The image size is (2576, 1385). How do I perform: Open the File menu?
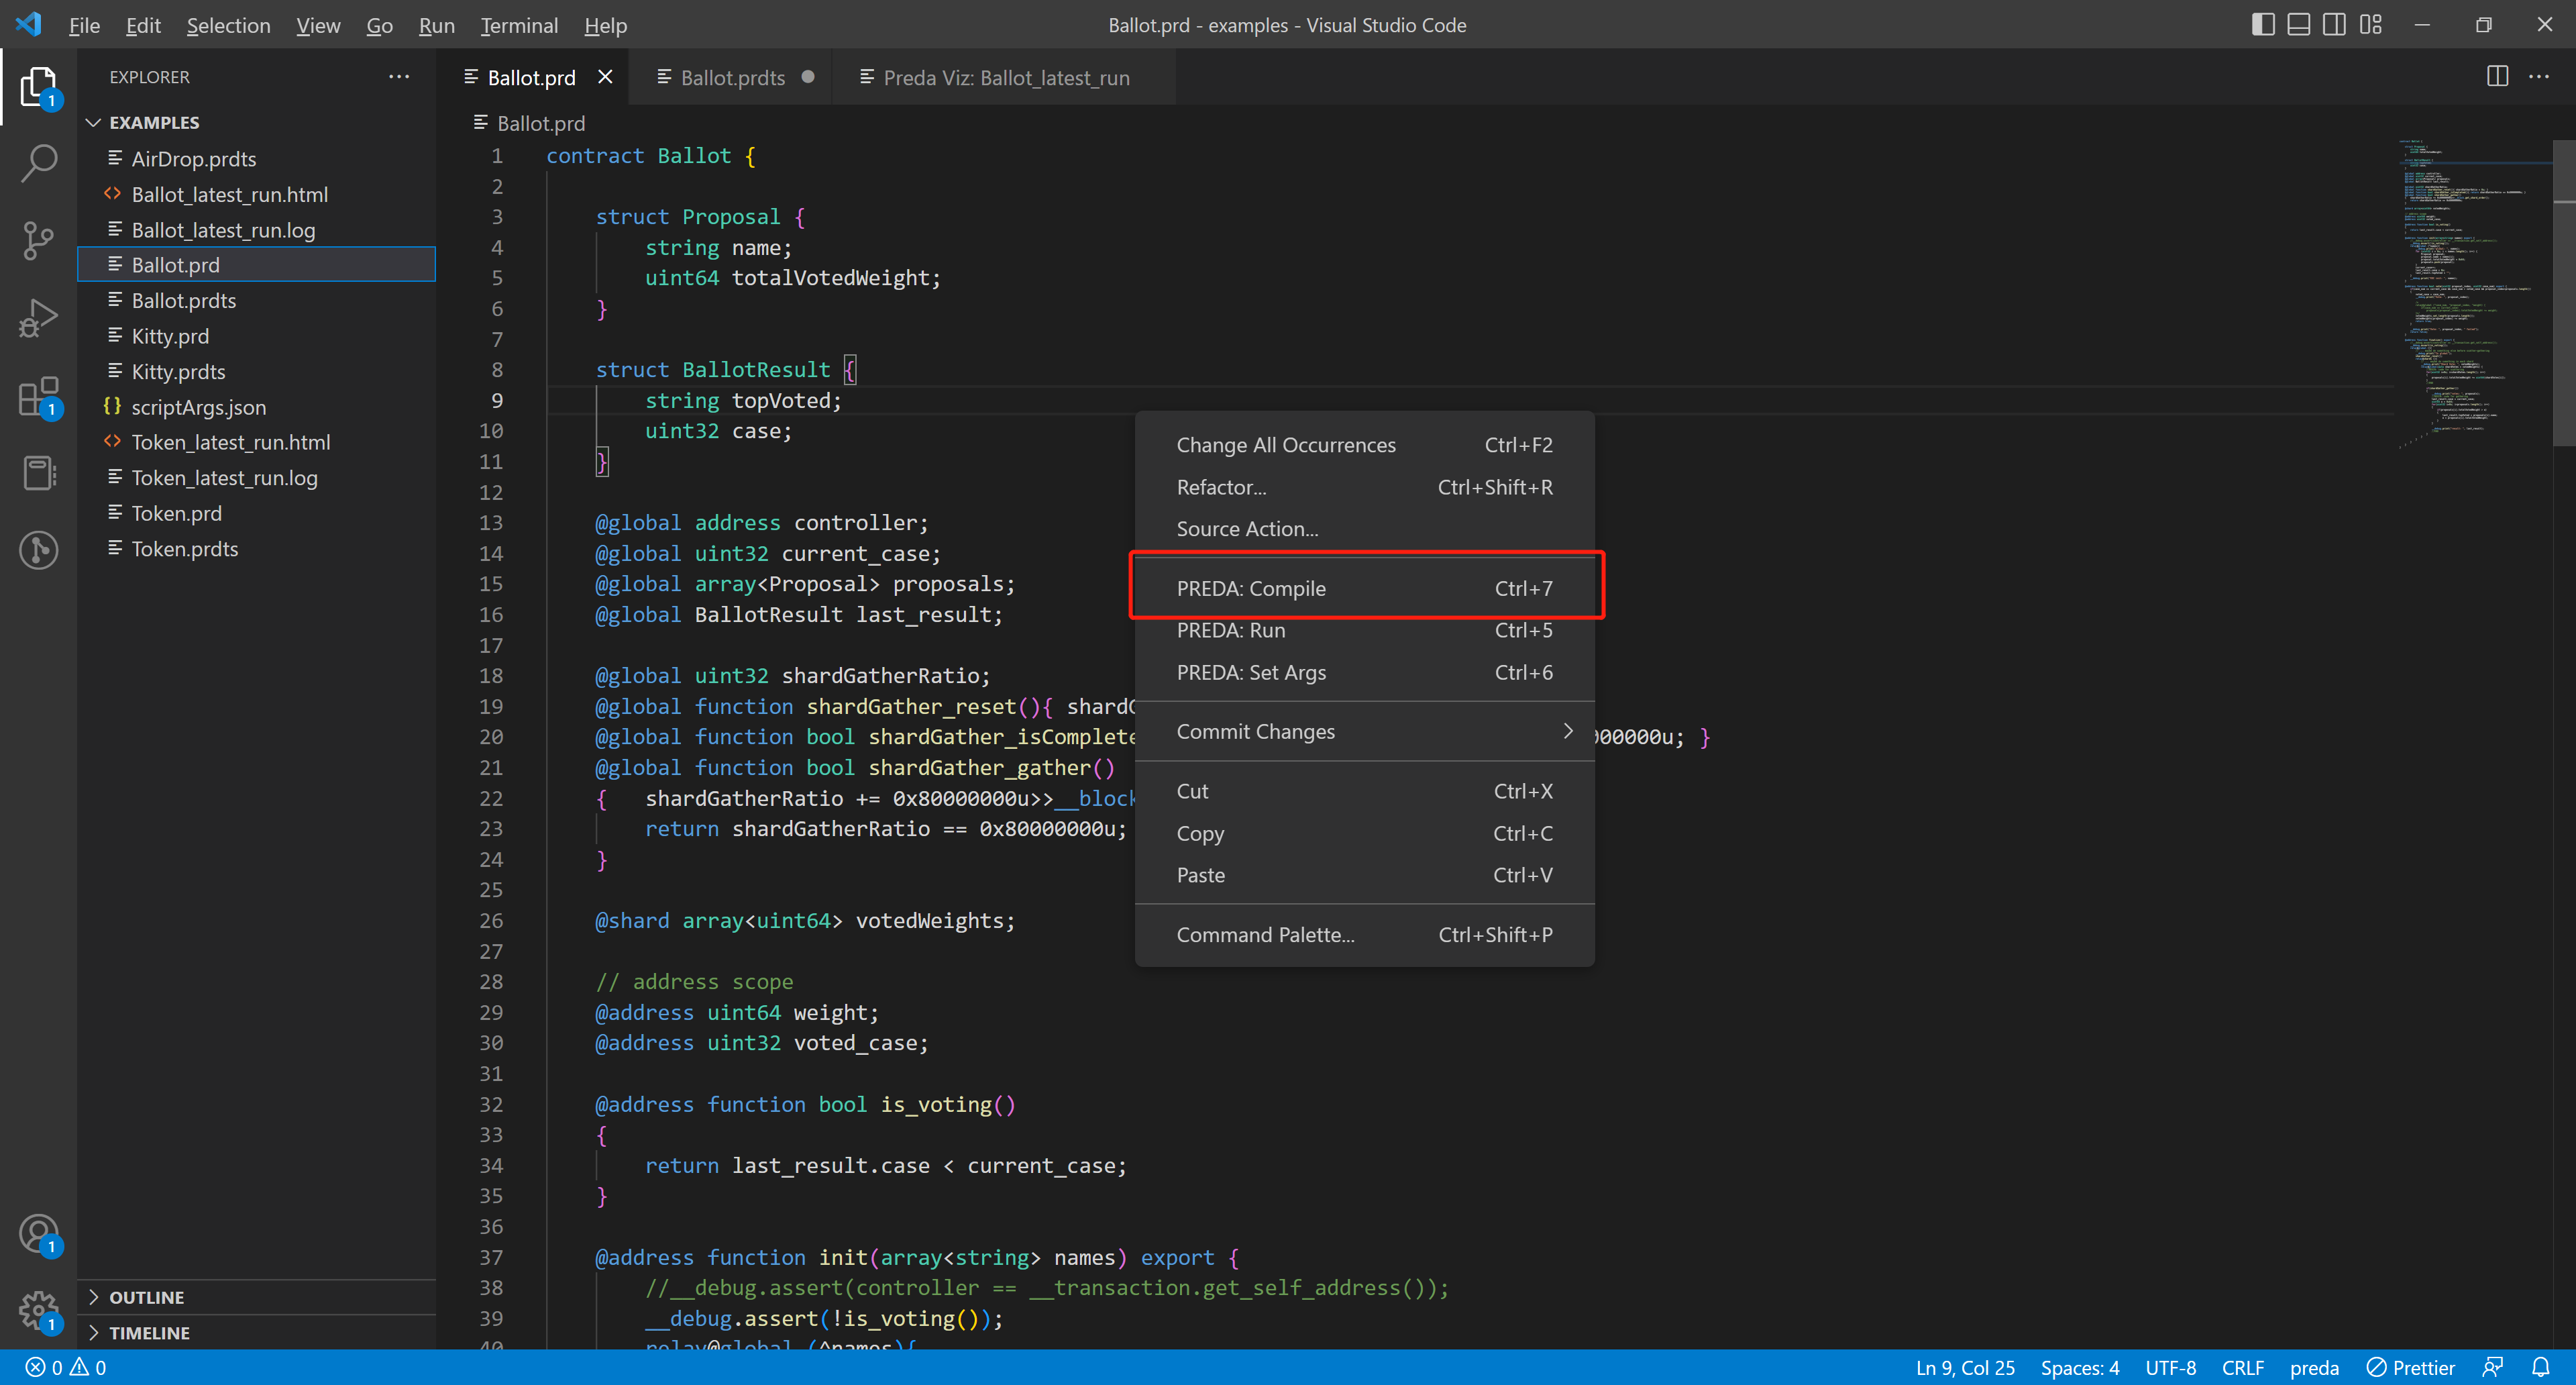(84, 25)
